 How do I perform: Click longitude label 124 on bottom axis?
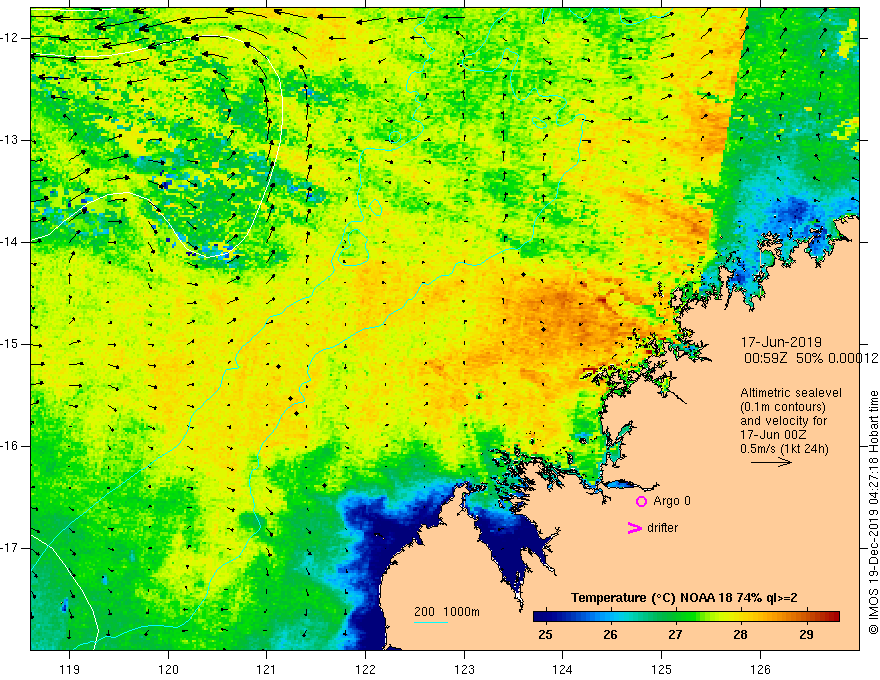point(563,669)
